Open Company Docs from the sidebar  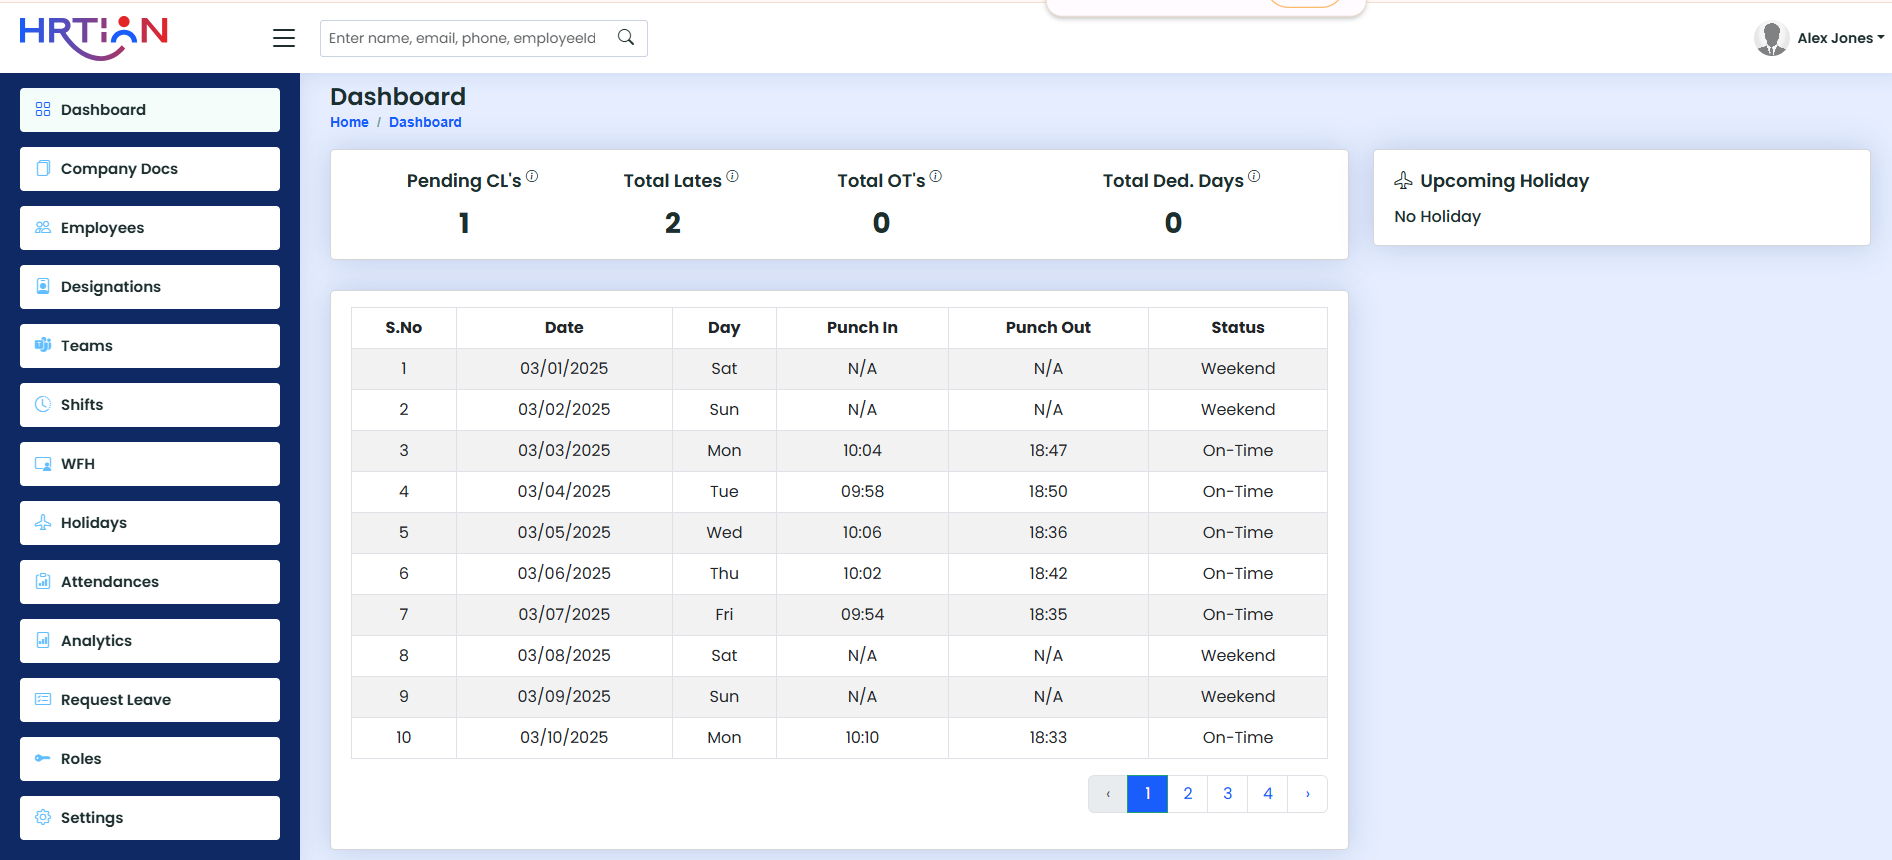[x=150, y=169]
